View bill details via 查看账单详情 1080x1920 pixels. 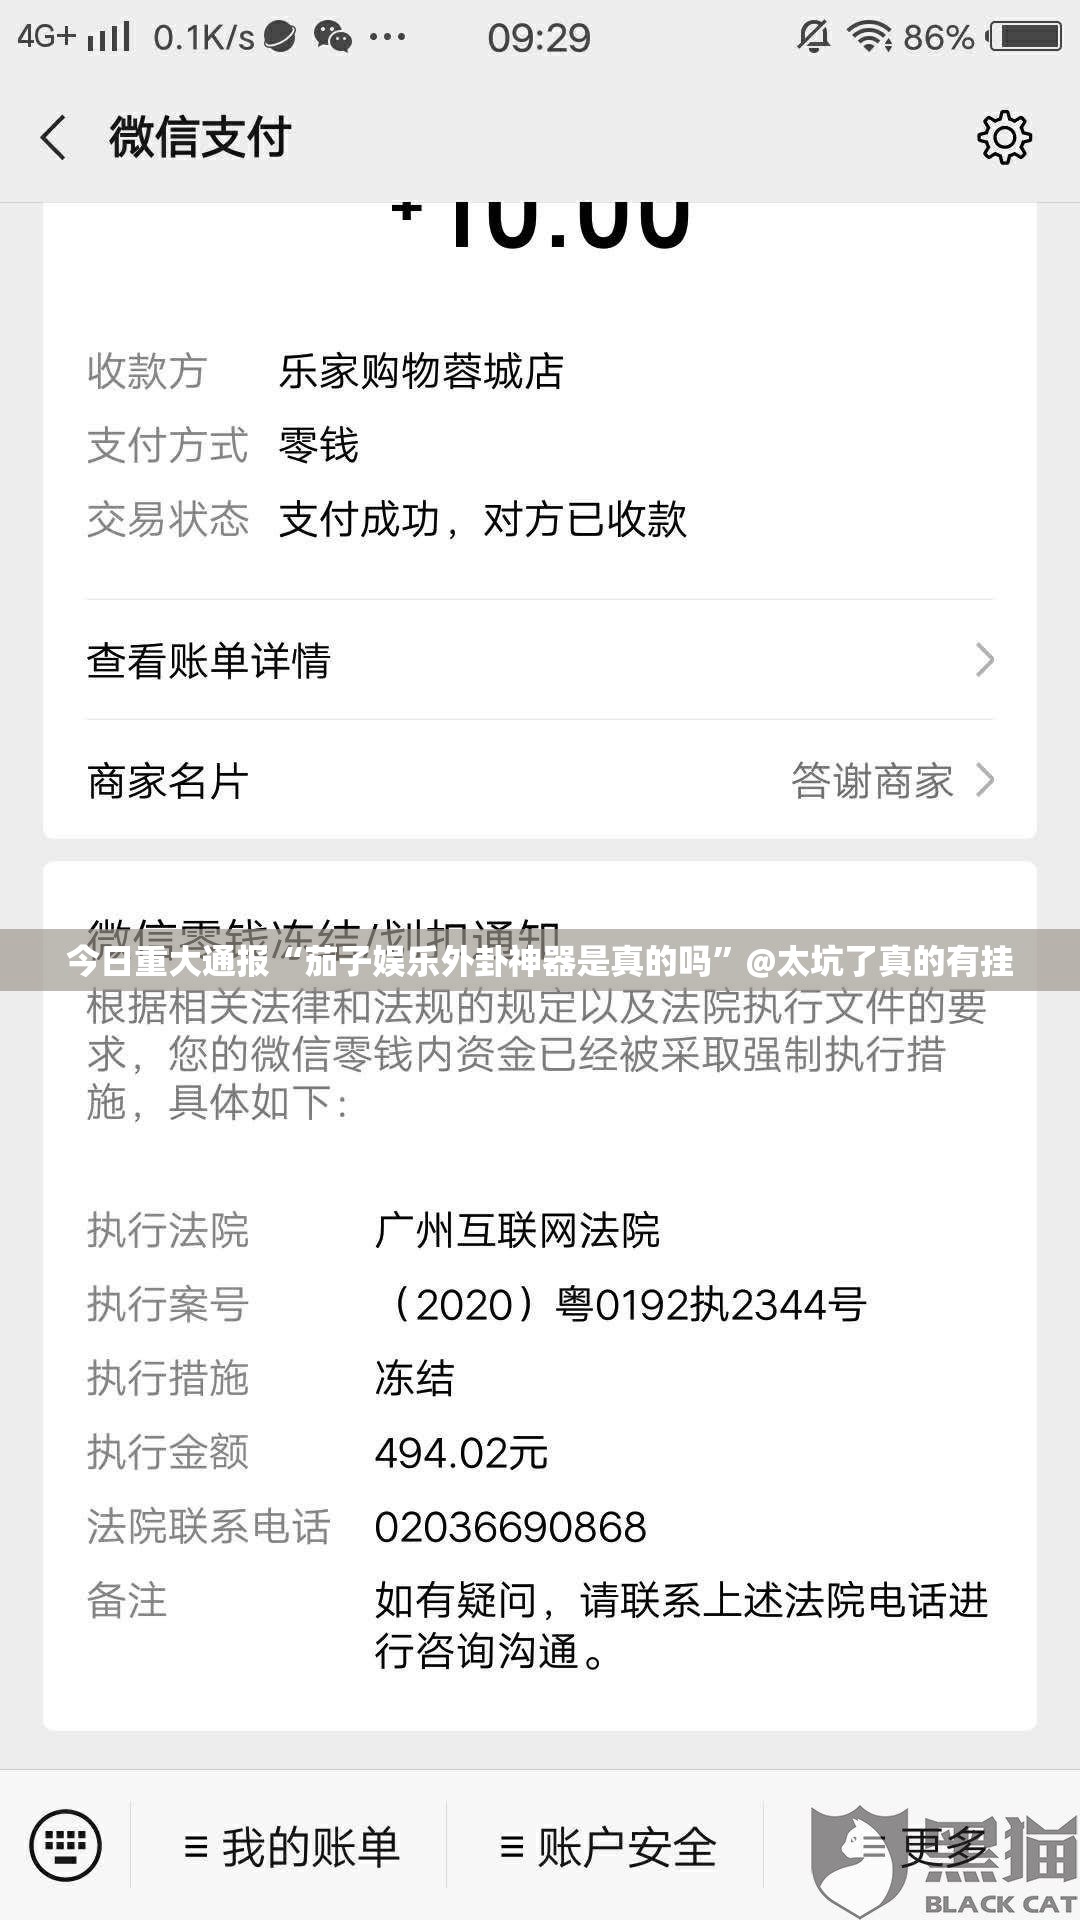coord(540,660)
